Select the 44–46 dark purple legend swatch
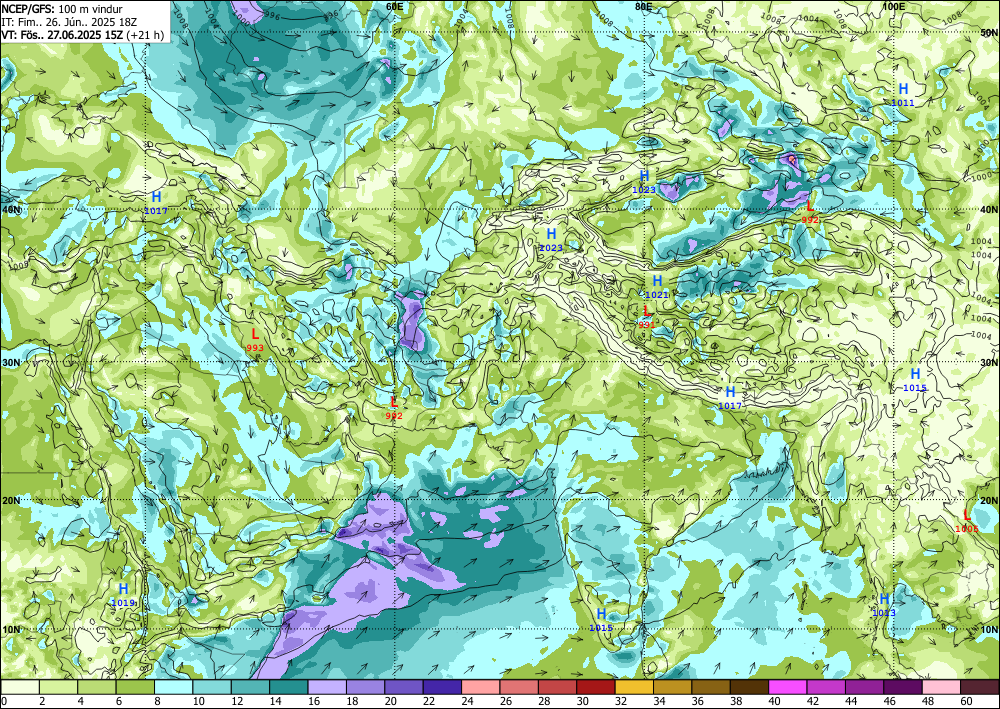 865,687
